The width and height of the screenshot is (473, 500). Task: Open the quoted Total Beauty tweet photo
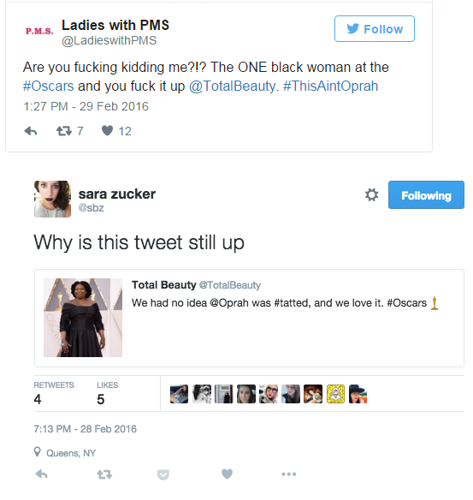[x=83, y=317]
